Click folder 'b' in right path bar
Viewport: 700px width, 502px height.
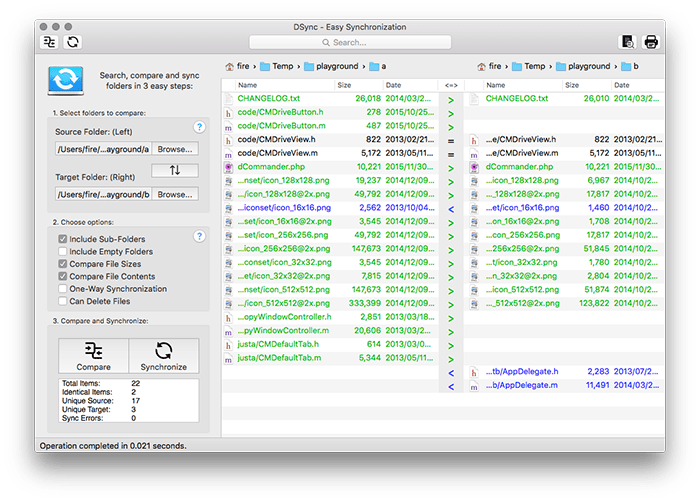coord(630,67)
